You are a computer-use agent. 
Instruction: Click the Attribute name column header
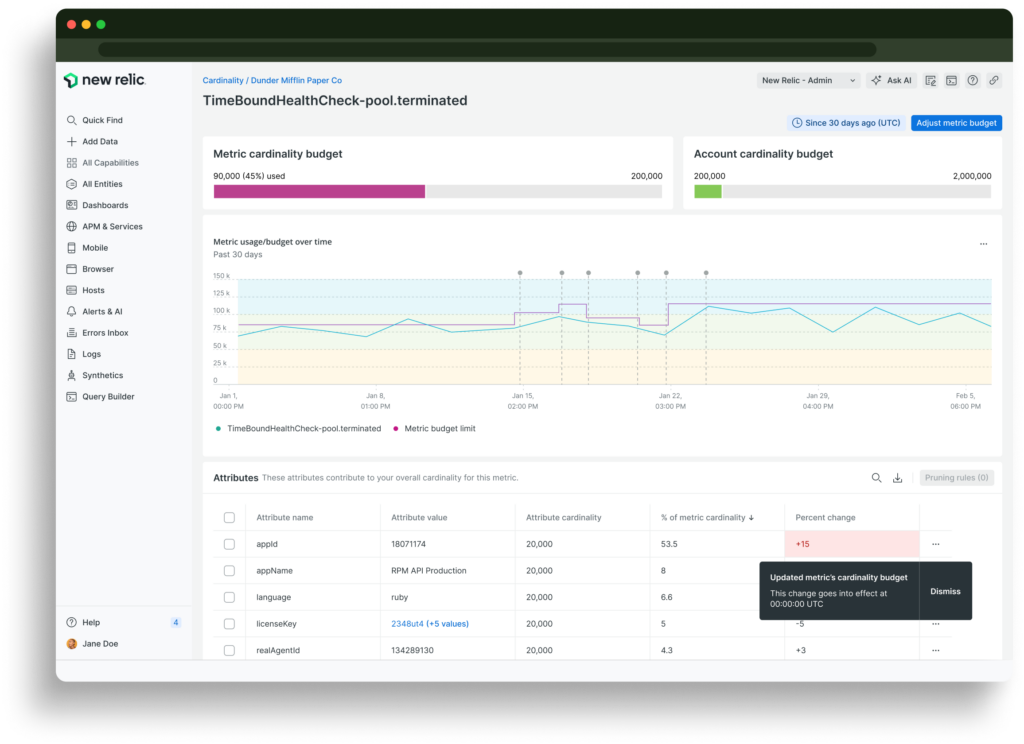(x=285, y=517)
